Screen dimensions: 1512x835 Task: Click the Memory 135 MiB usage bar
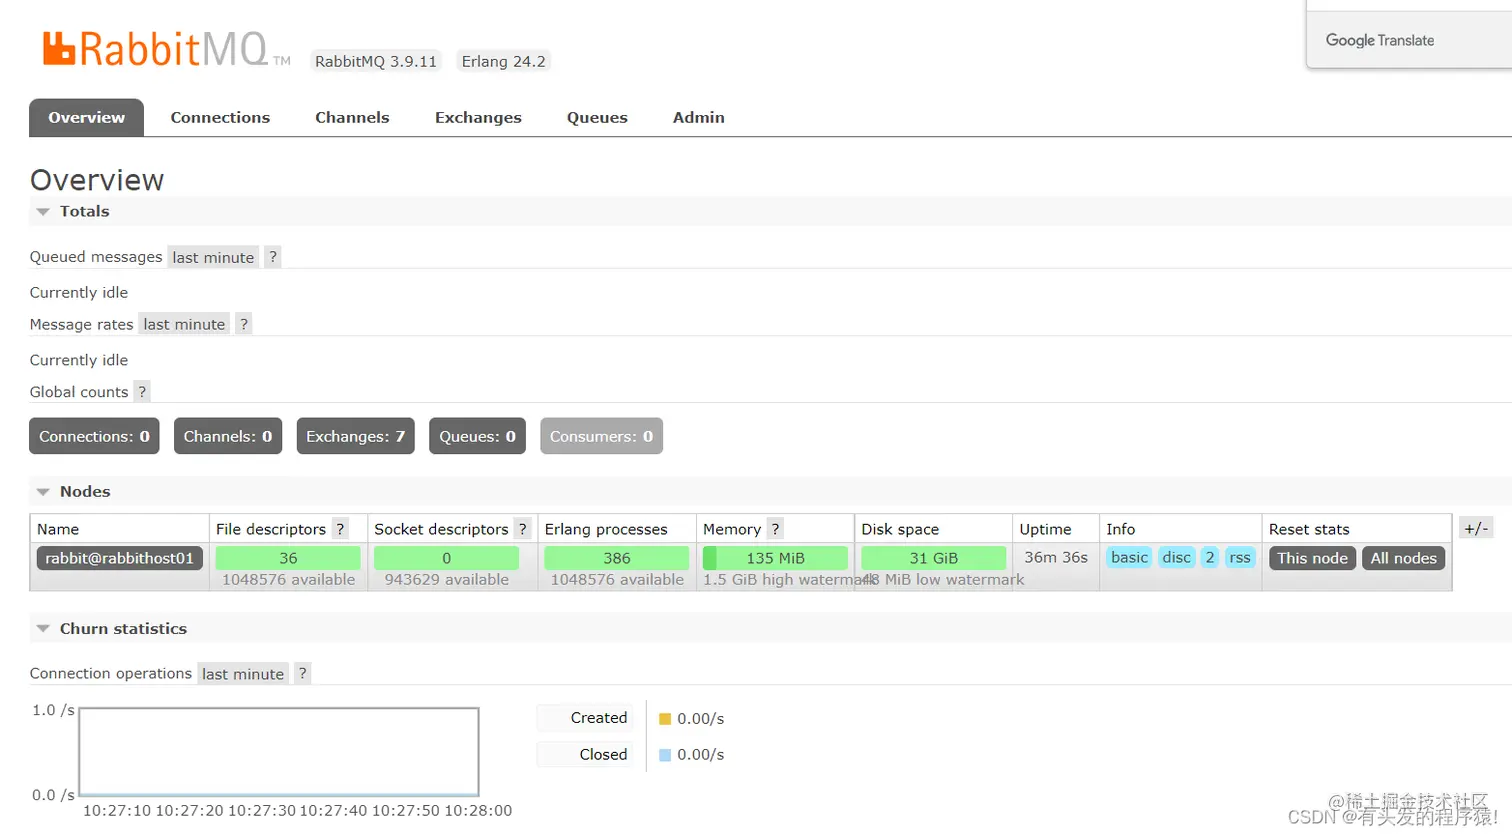(x=775, y=558)
